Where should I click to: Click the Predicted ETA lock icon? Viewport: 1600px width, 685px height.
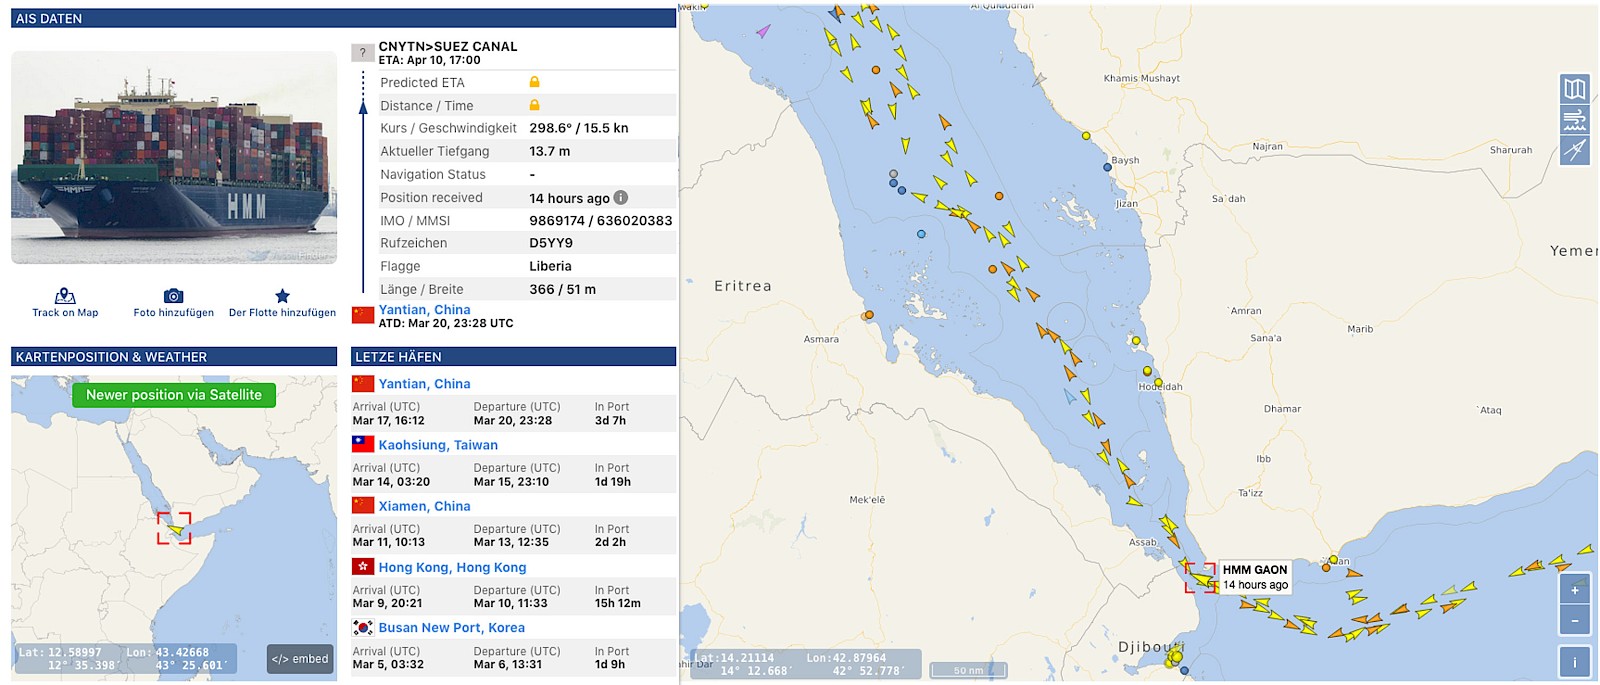pyautogui.click(x=534, y=82)
